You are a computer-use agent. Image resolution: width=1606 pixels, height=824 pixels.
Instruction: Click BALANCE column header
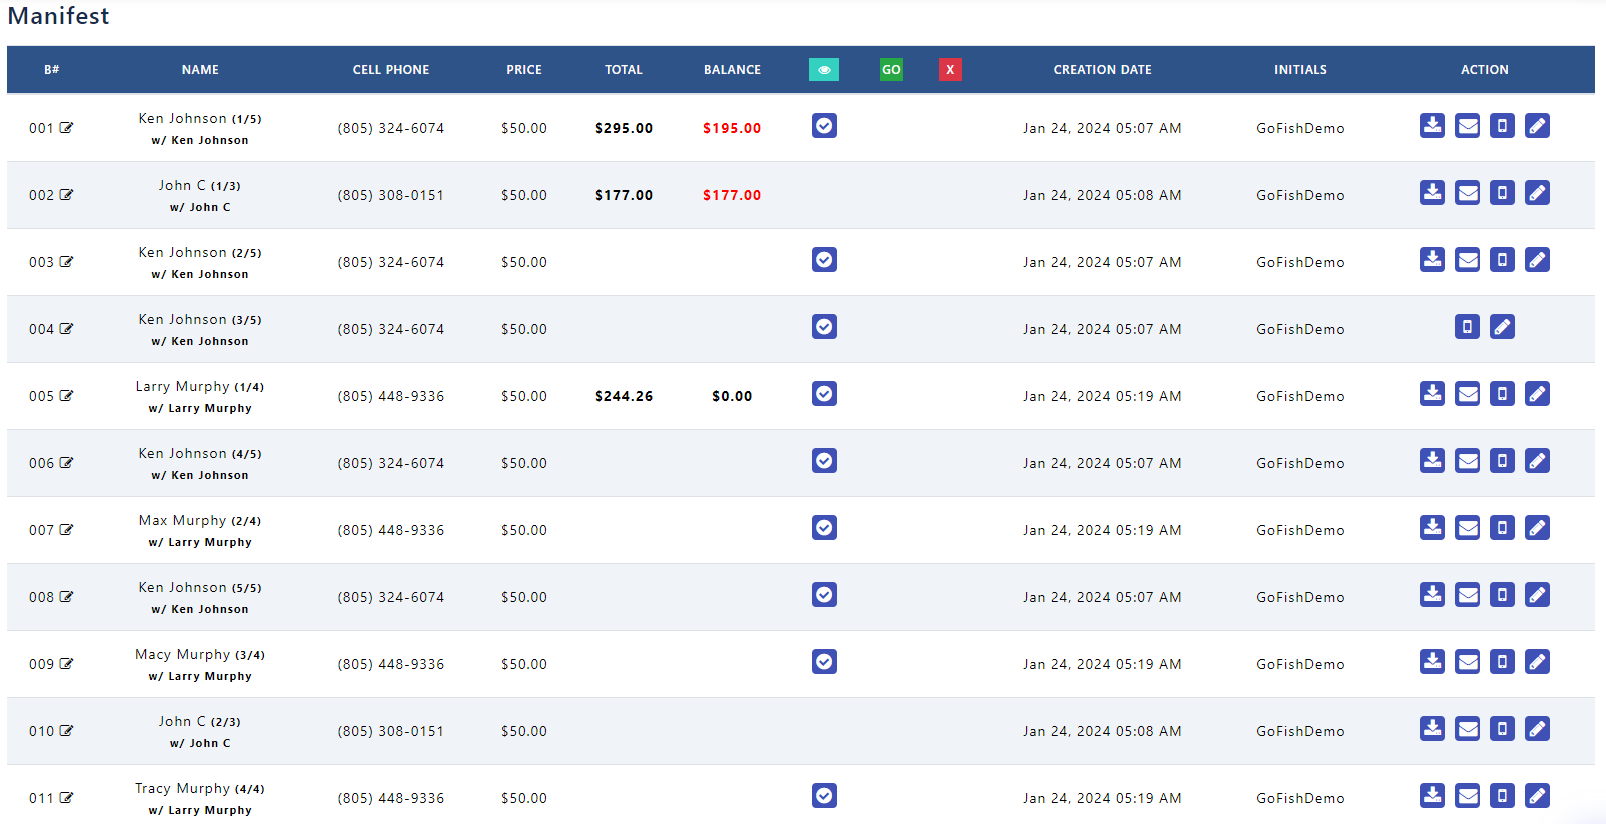[x=732, y=70]
